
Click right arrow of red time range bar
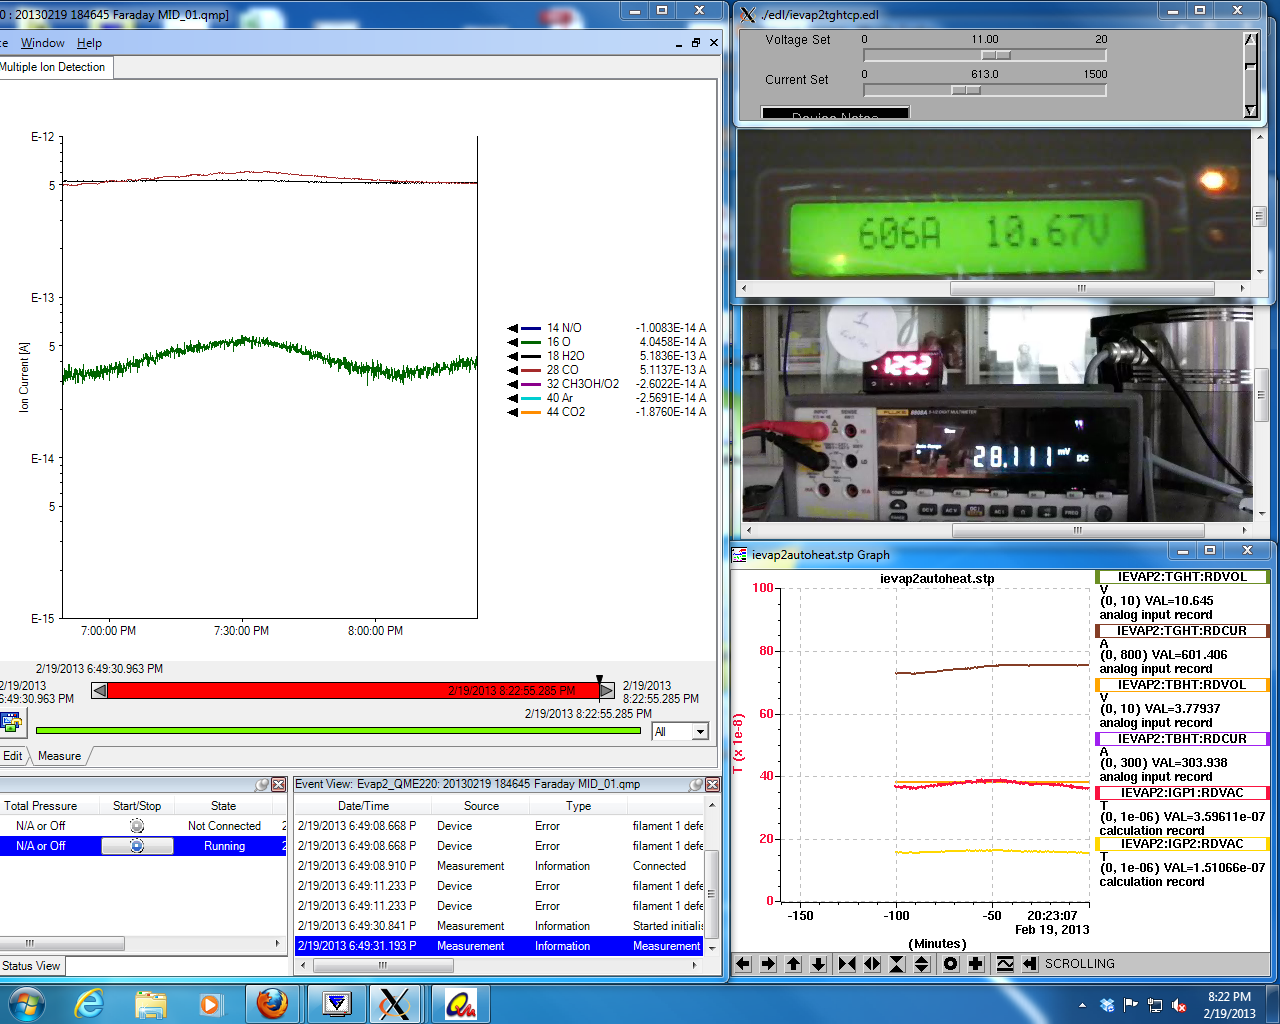pos(607,690)
